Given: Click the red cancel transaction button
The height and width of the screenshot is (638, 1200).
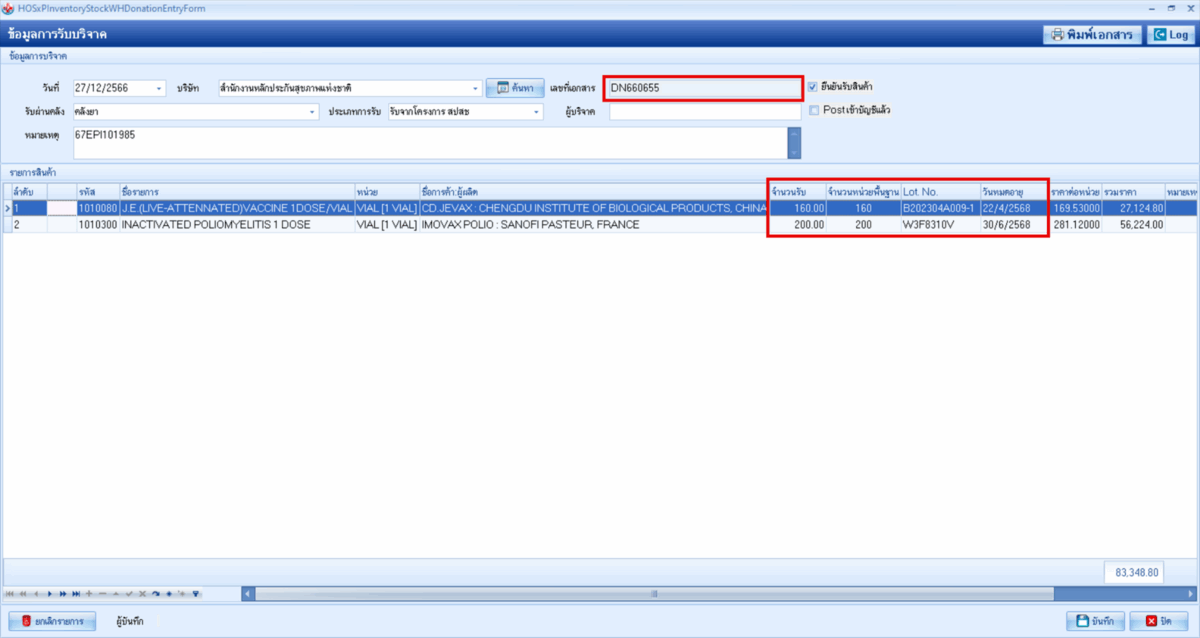Looking at the screenshot, I should [52, 621].
